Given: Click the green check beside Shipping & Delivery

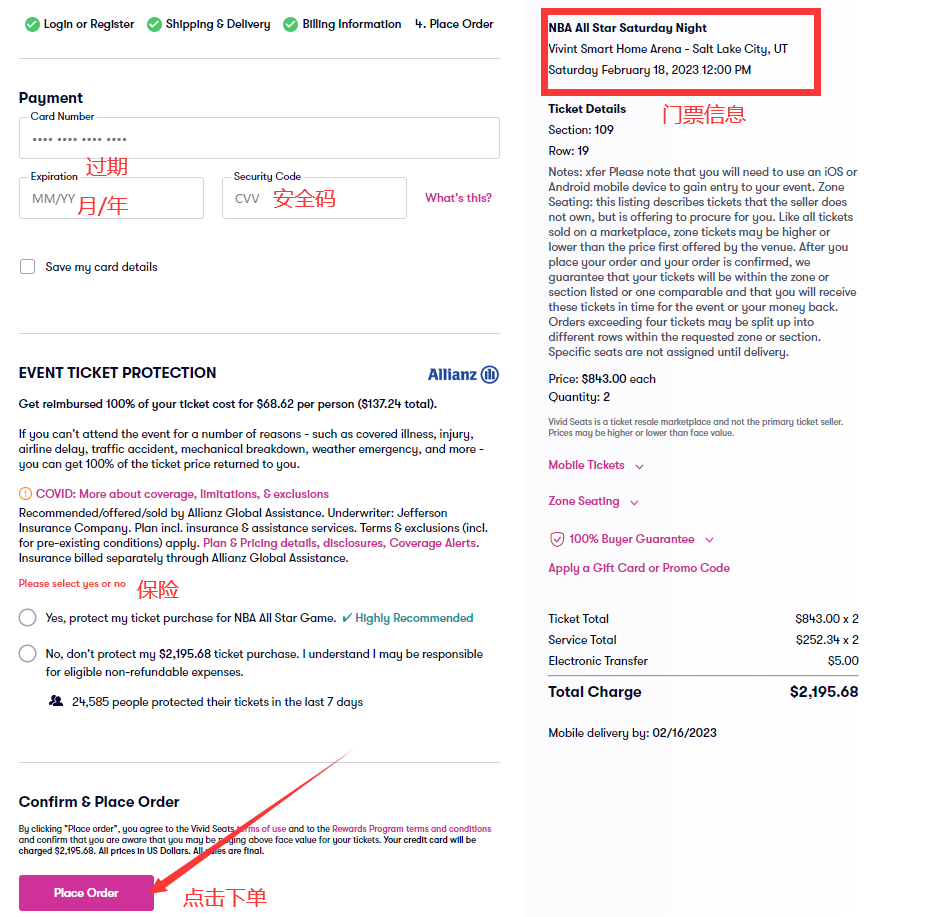Looking at the screenshot, I should 154,24.
